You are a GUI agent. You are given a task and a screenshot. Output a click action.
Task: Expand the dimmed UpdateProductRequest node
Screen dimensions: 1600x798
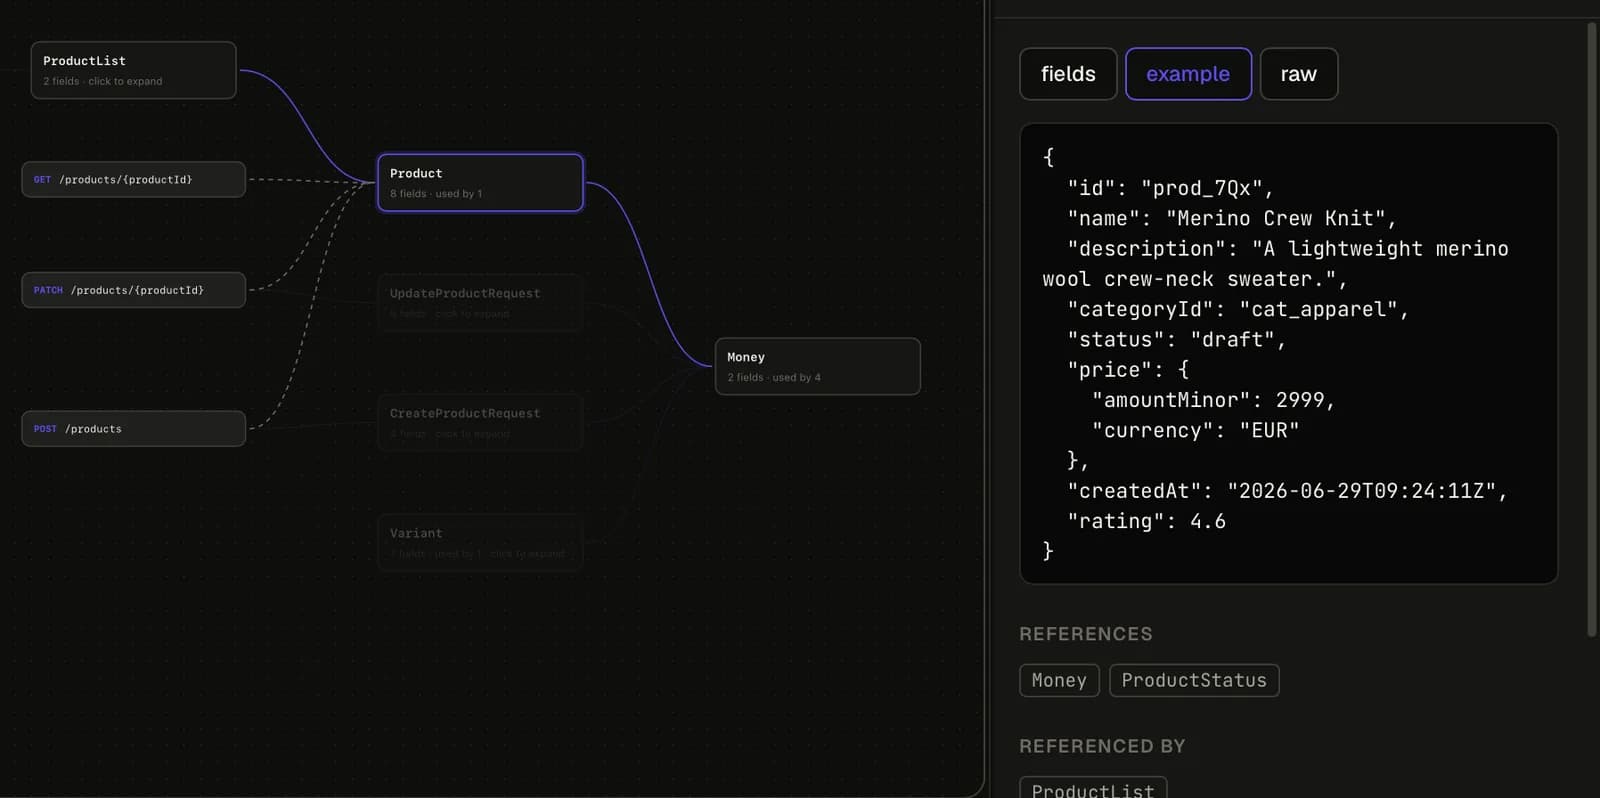pos(480,302)
